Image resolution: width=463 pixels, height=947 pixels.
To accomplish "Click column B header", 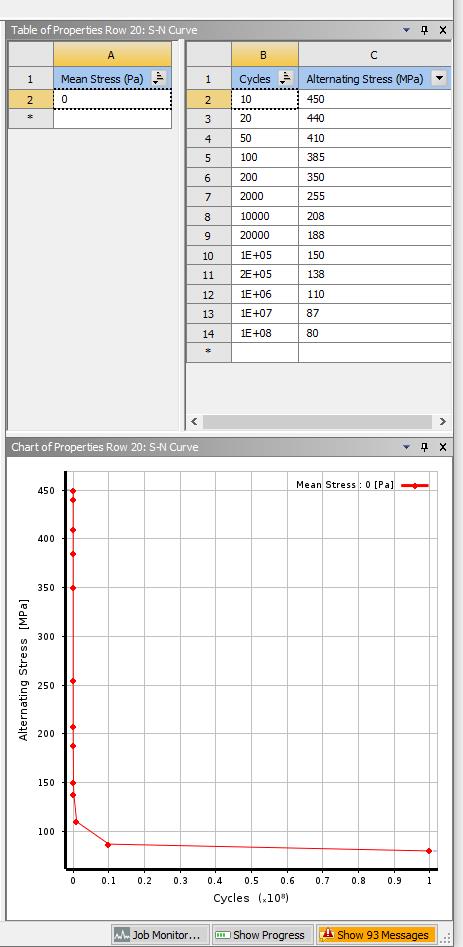I will pos(265,55).
